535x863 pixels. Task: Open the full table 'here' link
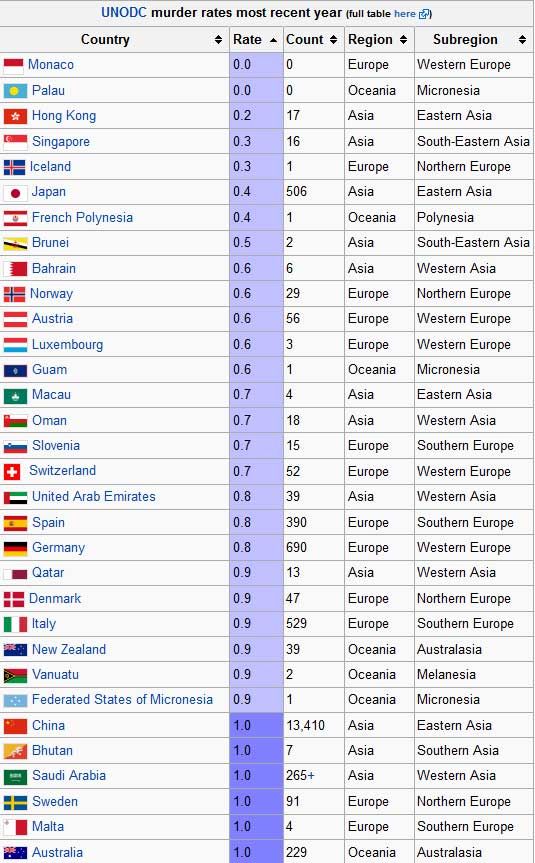(x=405, y=14)
